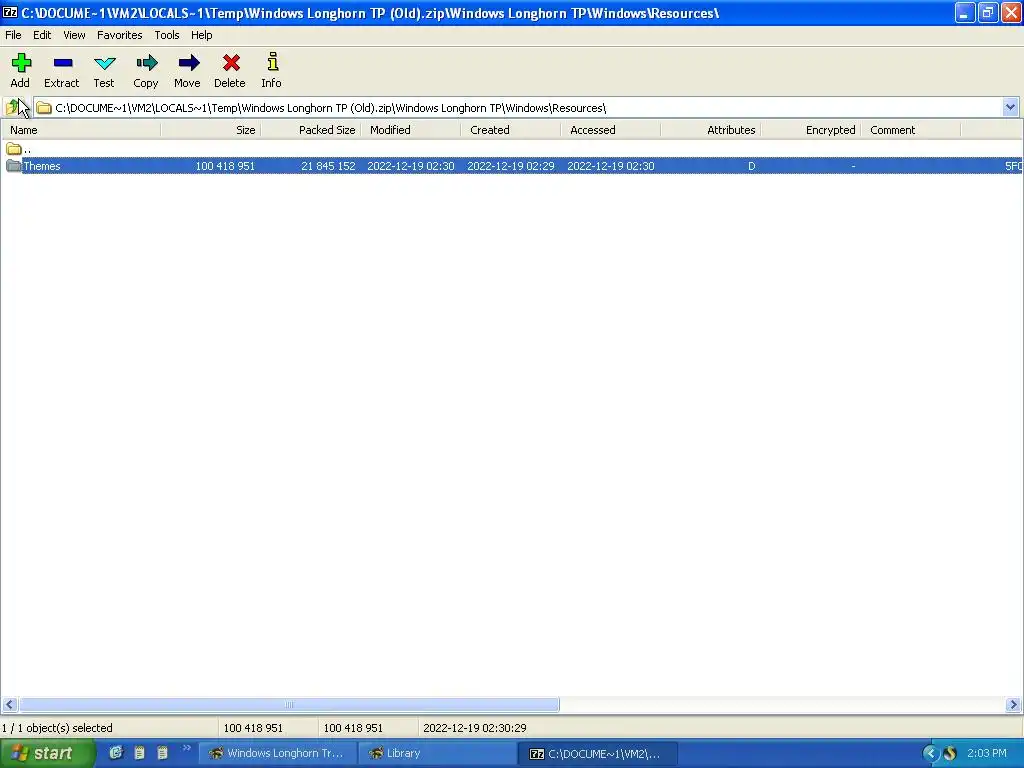Sort by the Encrypted column header

point(810,130)
